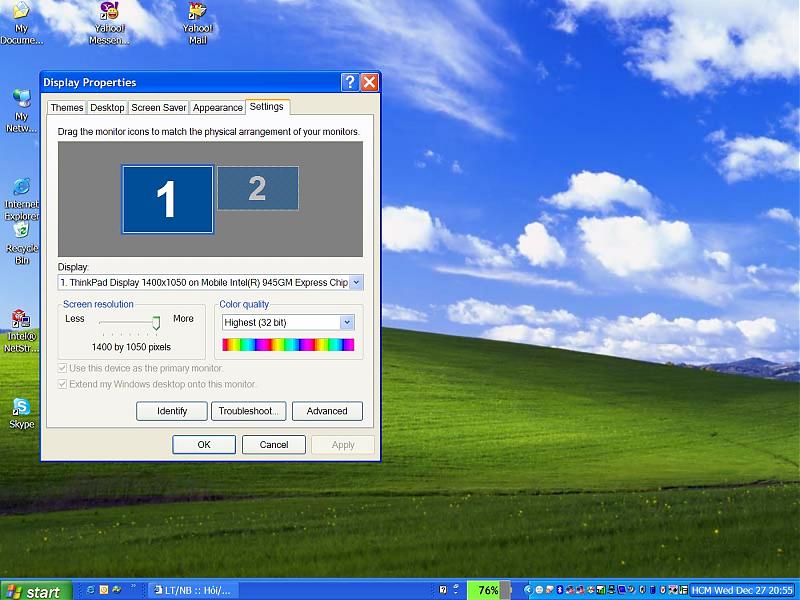Open the Yahoo! Messenger desktop shortcut
The width and height of the screenshot is (800, 600).
(x=109, y=13)
